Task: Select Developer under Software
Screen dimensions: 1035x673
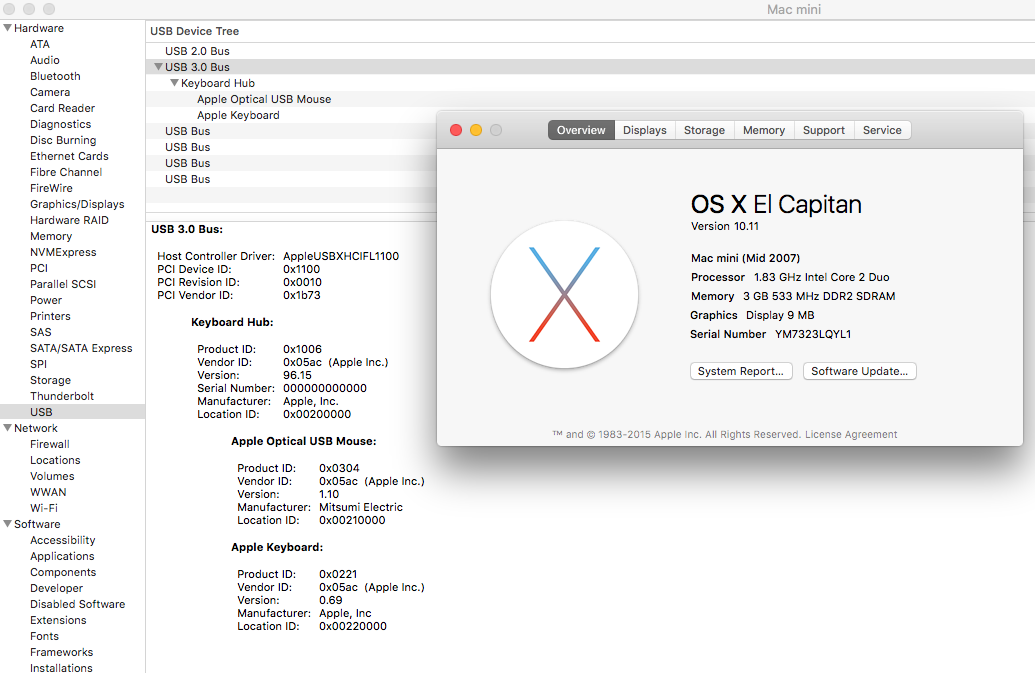Action: (56, 588)
